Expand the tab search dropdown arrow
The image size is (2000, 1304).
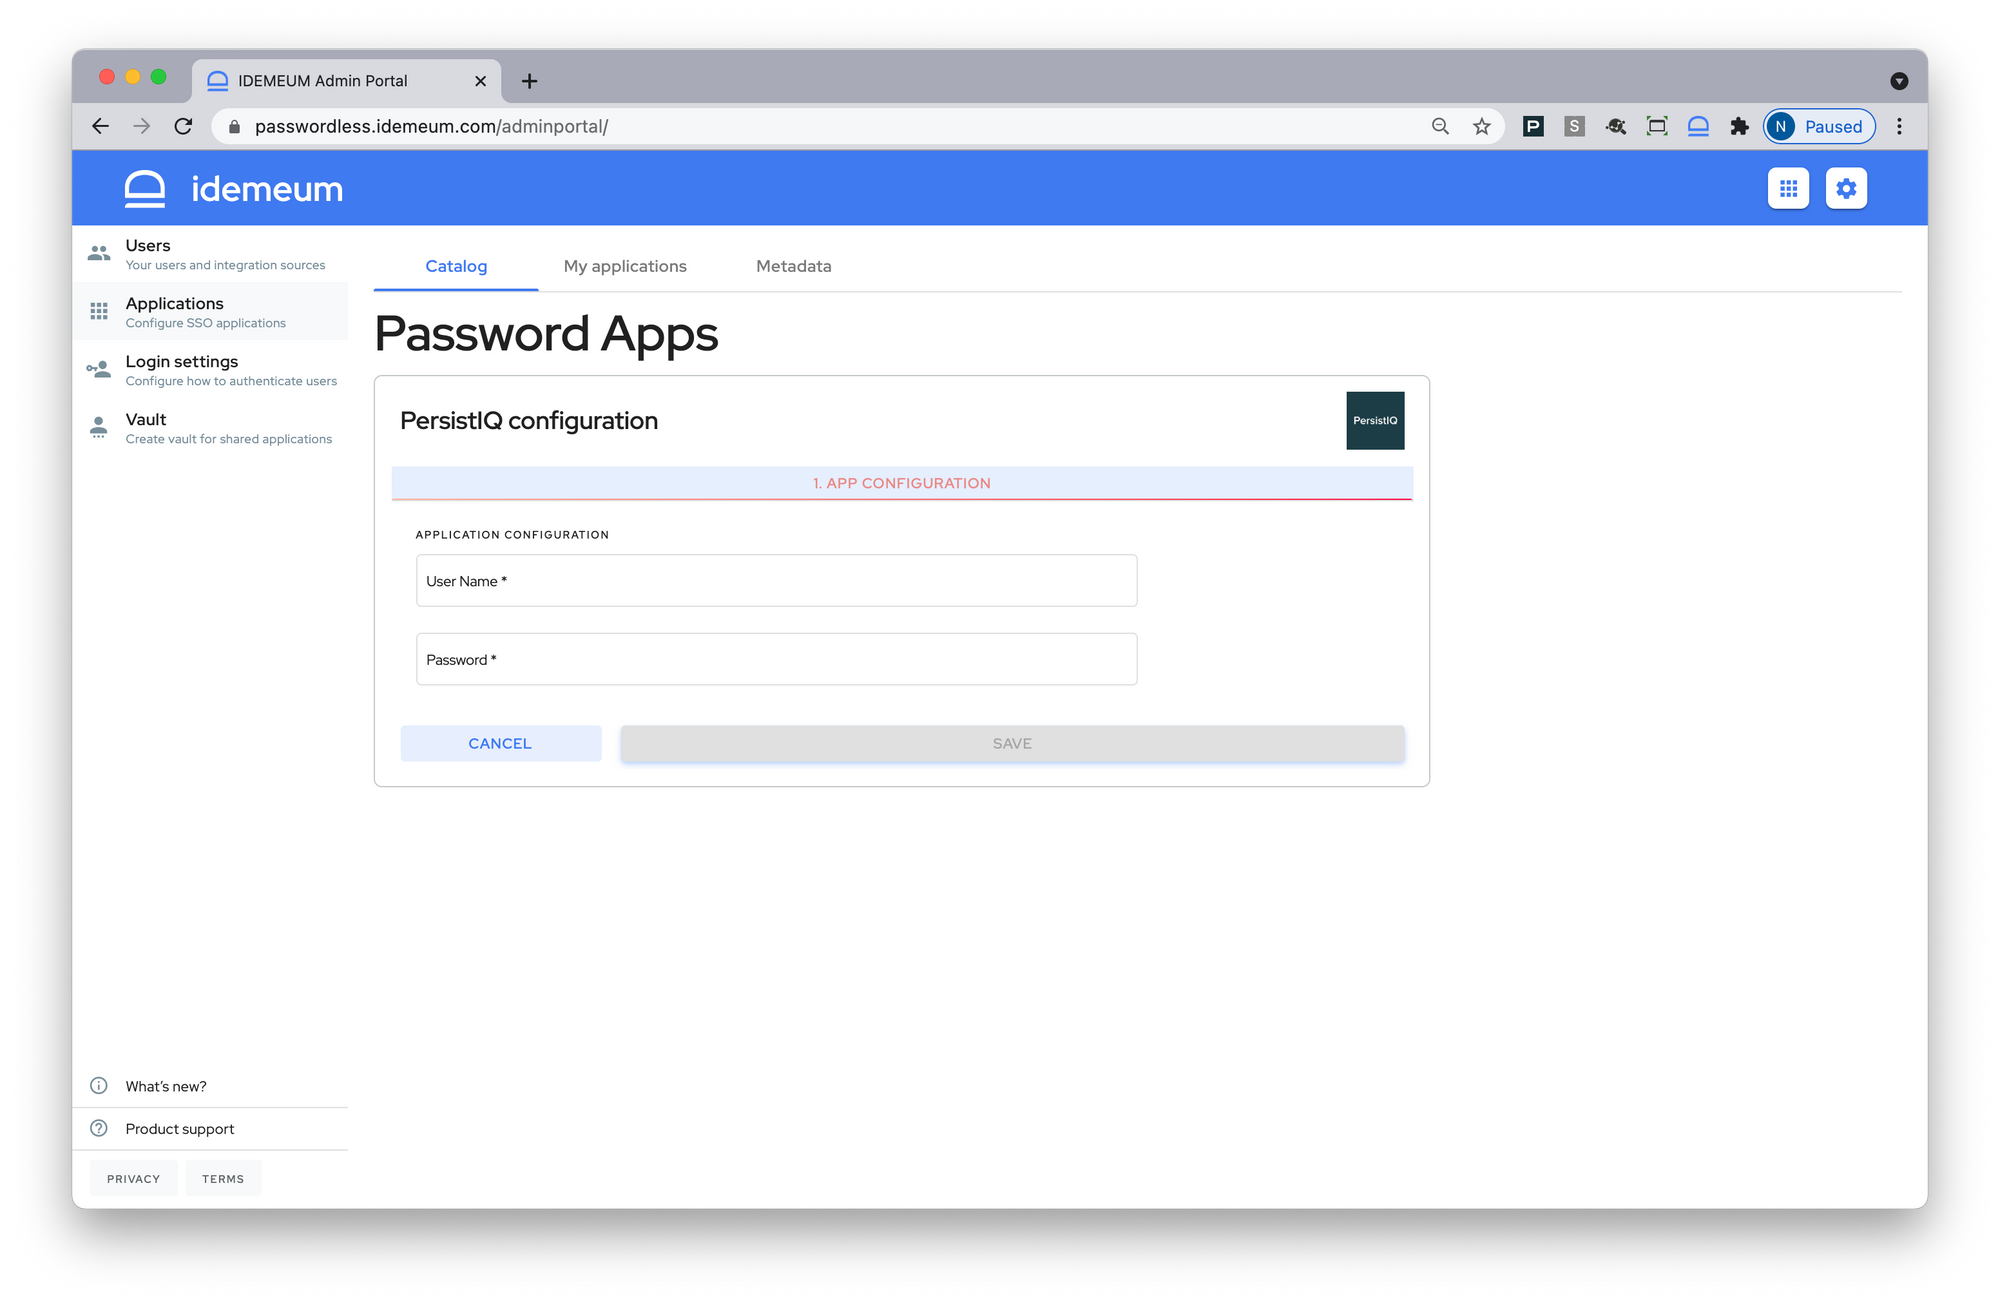pyautogui.click(x=1899, y=81)
